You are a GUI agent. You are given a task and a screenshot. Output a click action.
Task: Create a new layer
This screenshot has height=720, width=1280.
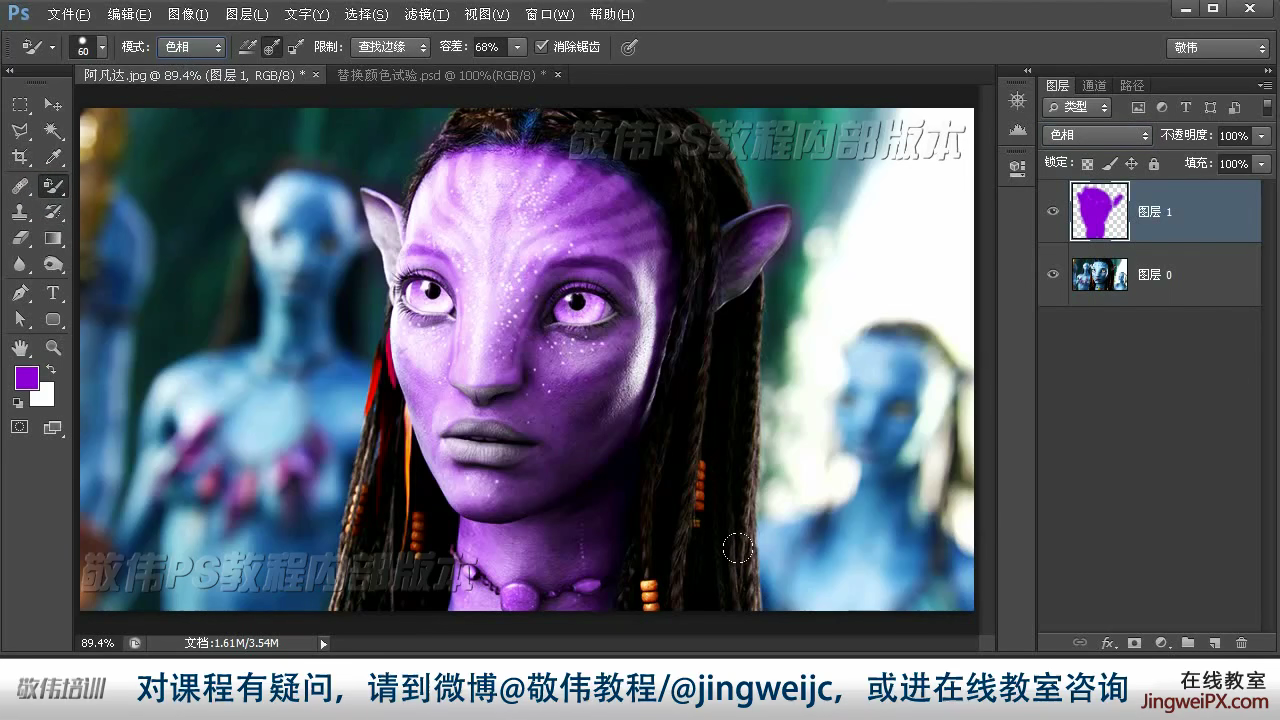click(x=1215, y=643)
